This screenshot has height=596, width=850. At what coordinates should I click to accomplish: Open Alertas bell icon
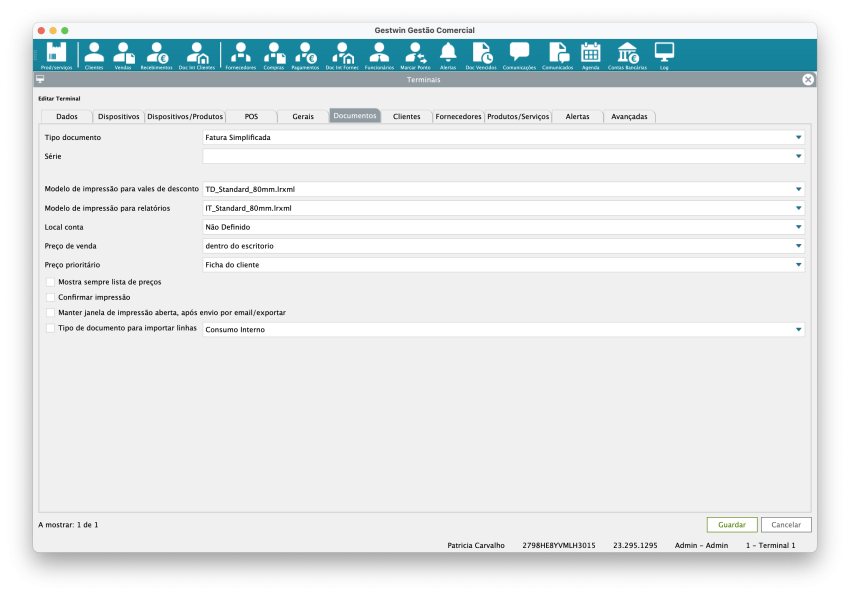[448, 55]
